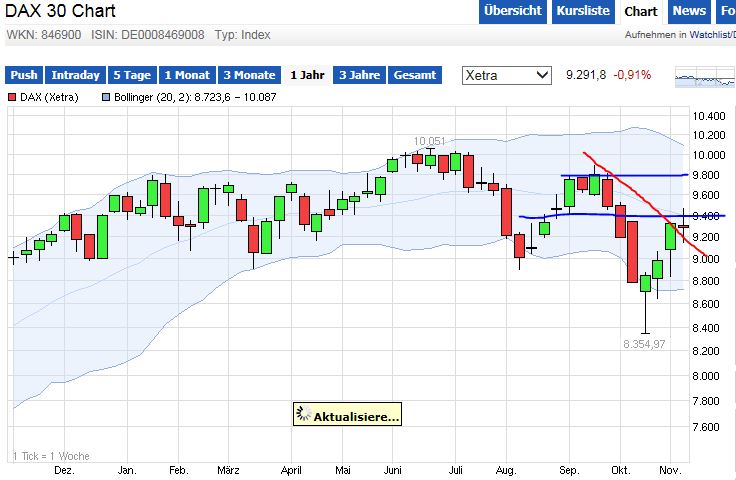
Task: Switch to the Übersicht tab
Action: pyautogui.click(x=512, y=11)
